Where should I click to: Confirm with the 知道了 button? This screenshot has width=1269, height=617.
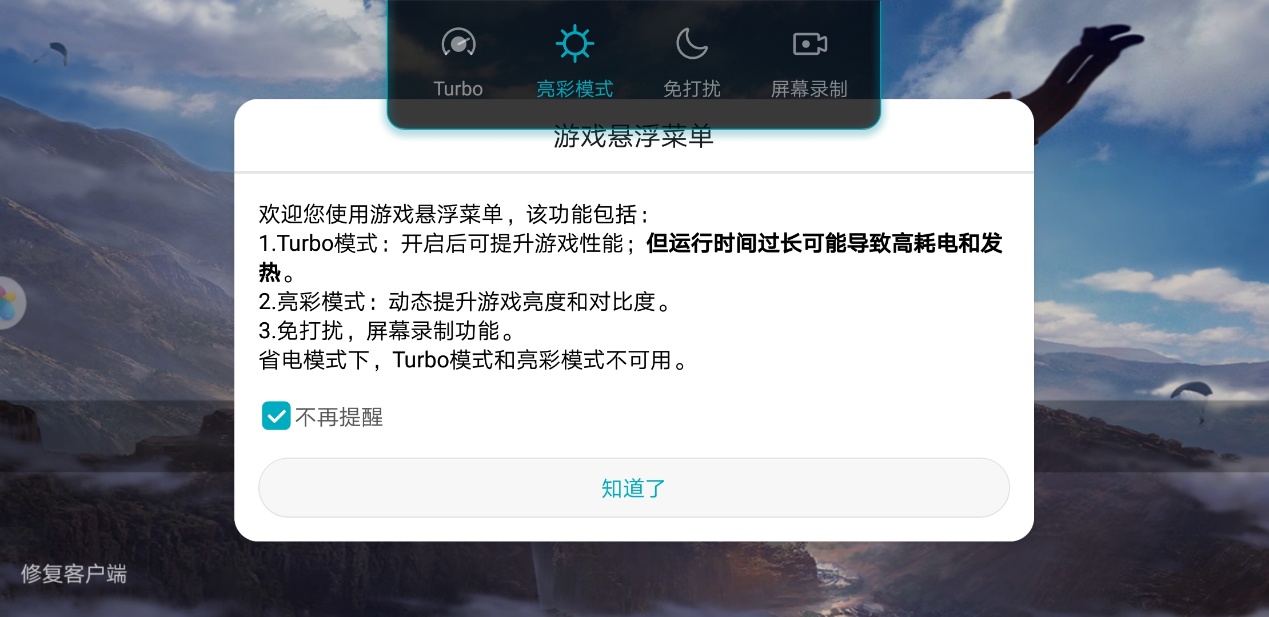(634, 488)
